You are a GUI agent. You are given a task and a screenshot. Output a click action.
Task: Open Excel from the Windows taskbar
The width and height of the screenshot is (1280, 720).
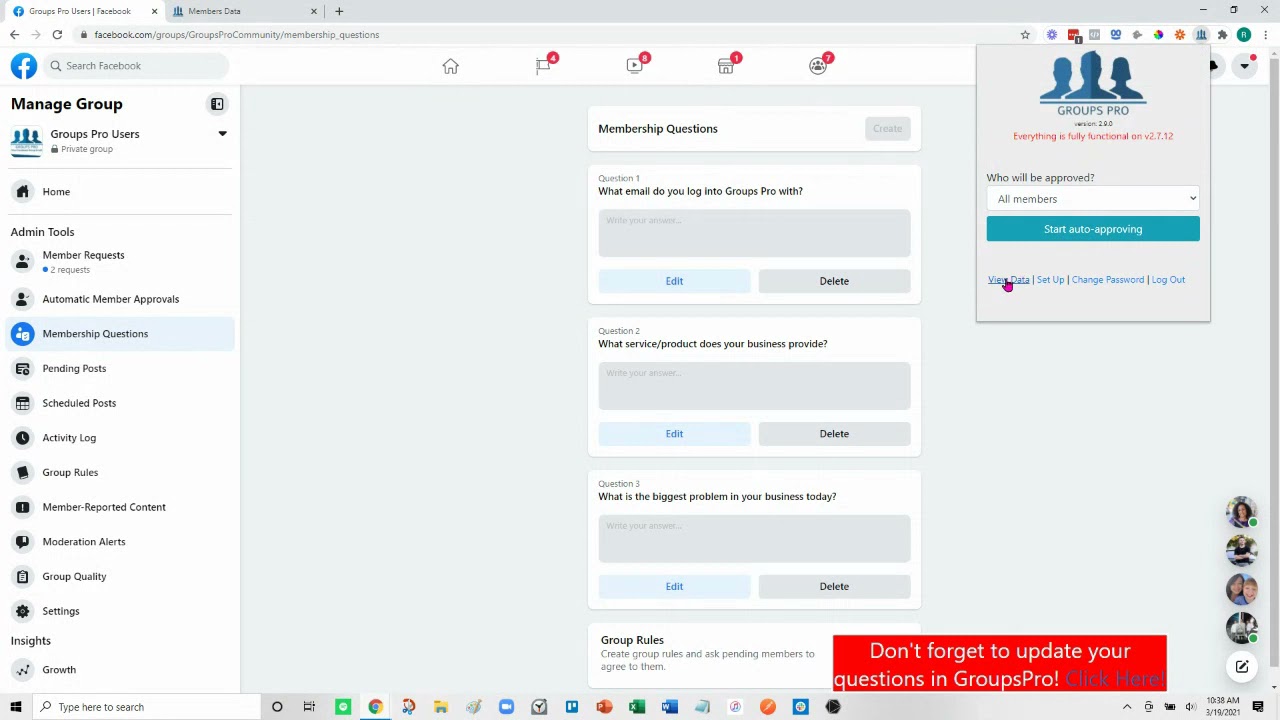[637, 707]
